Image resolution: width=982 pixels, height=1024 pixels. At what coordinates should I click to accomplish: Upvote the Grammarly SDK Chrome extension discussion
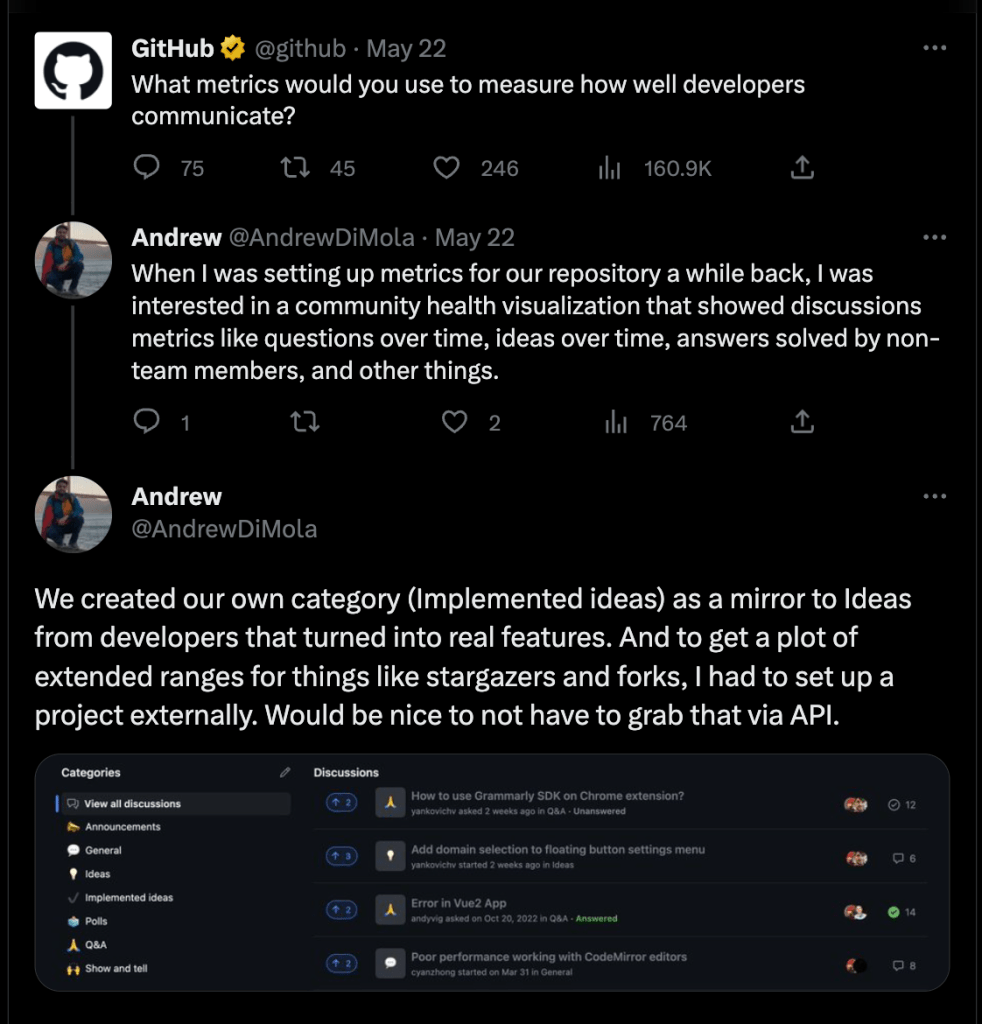point(341,802)
